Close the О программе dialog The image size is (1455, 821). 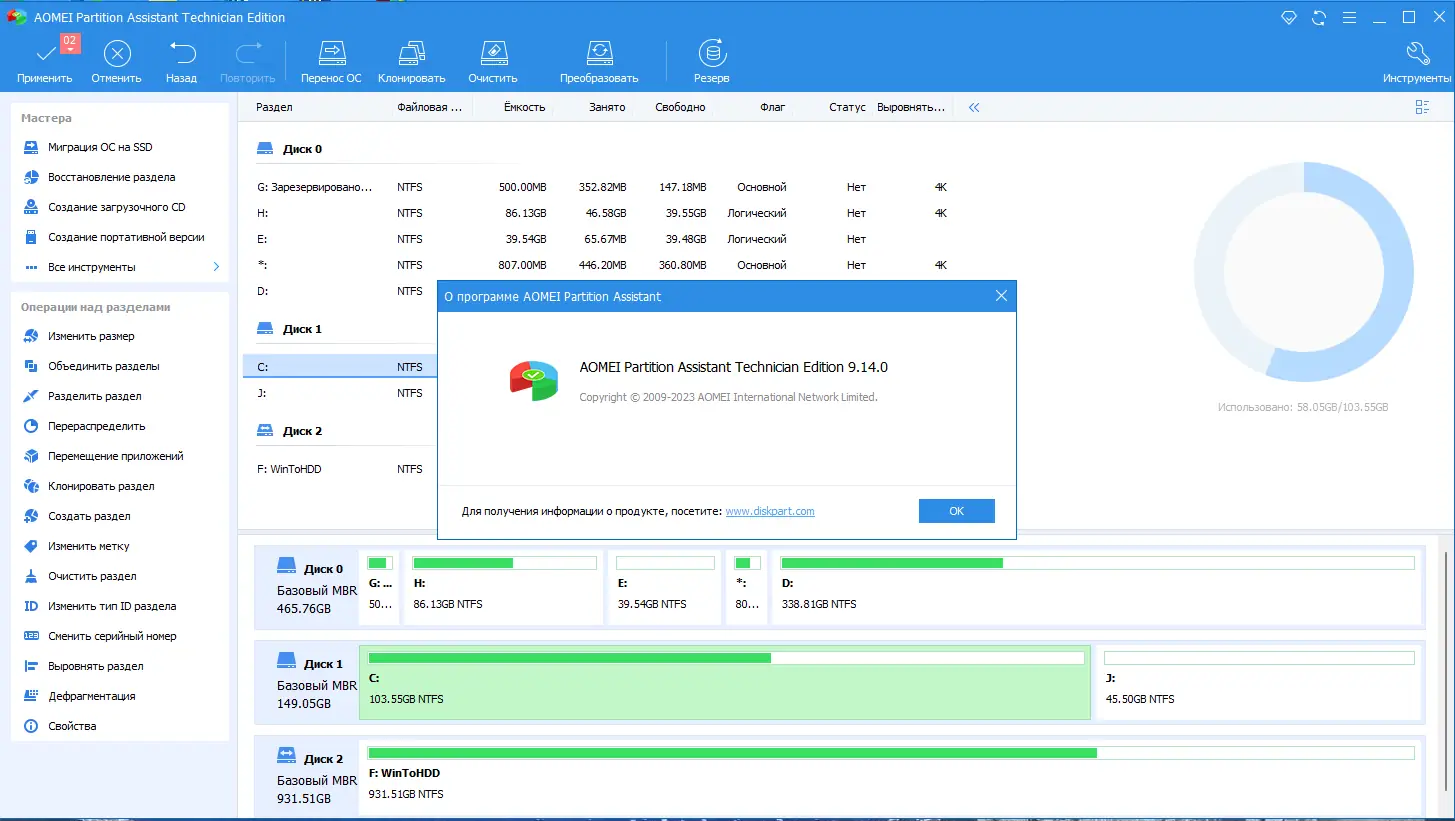(x=1001, y=296)
